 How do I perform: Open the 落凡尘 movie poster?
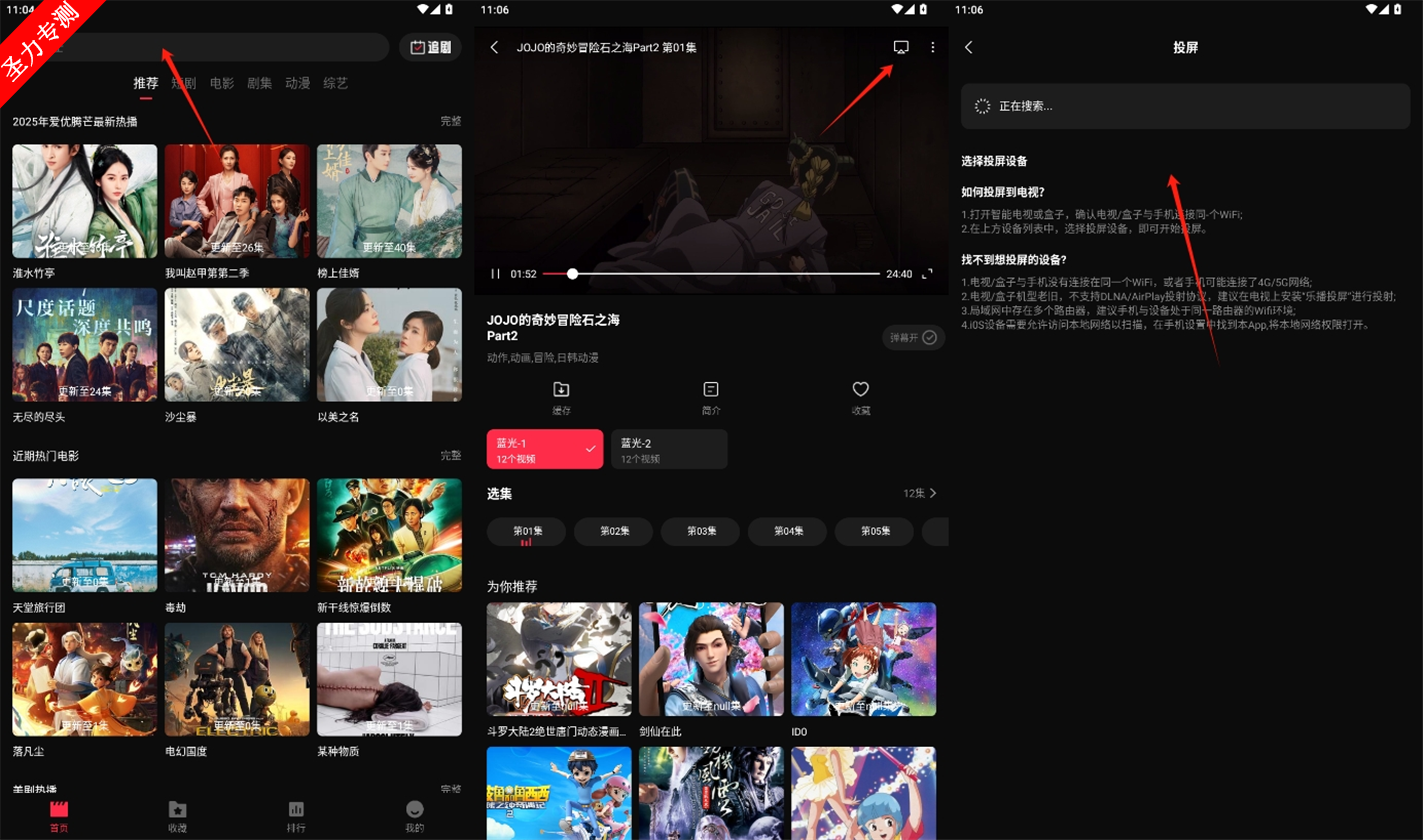pyautogui.click(x=85, y=679)
